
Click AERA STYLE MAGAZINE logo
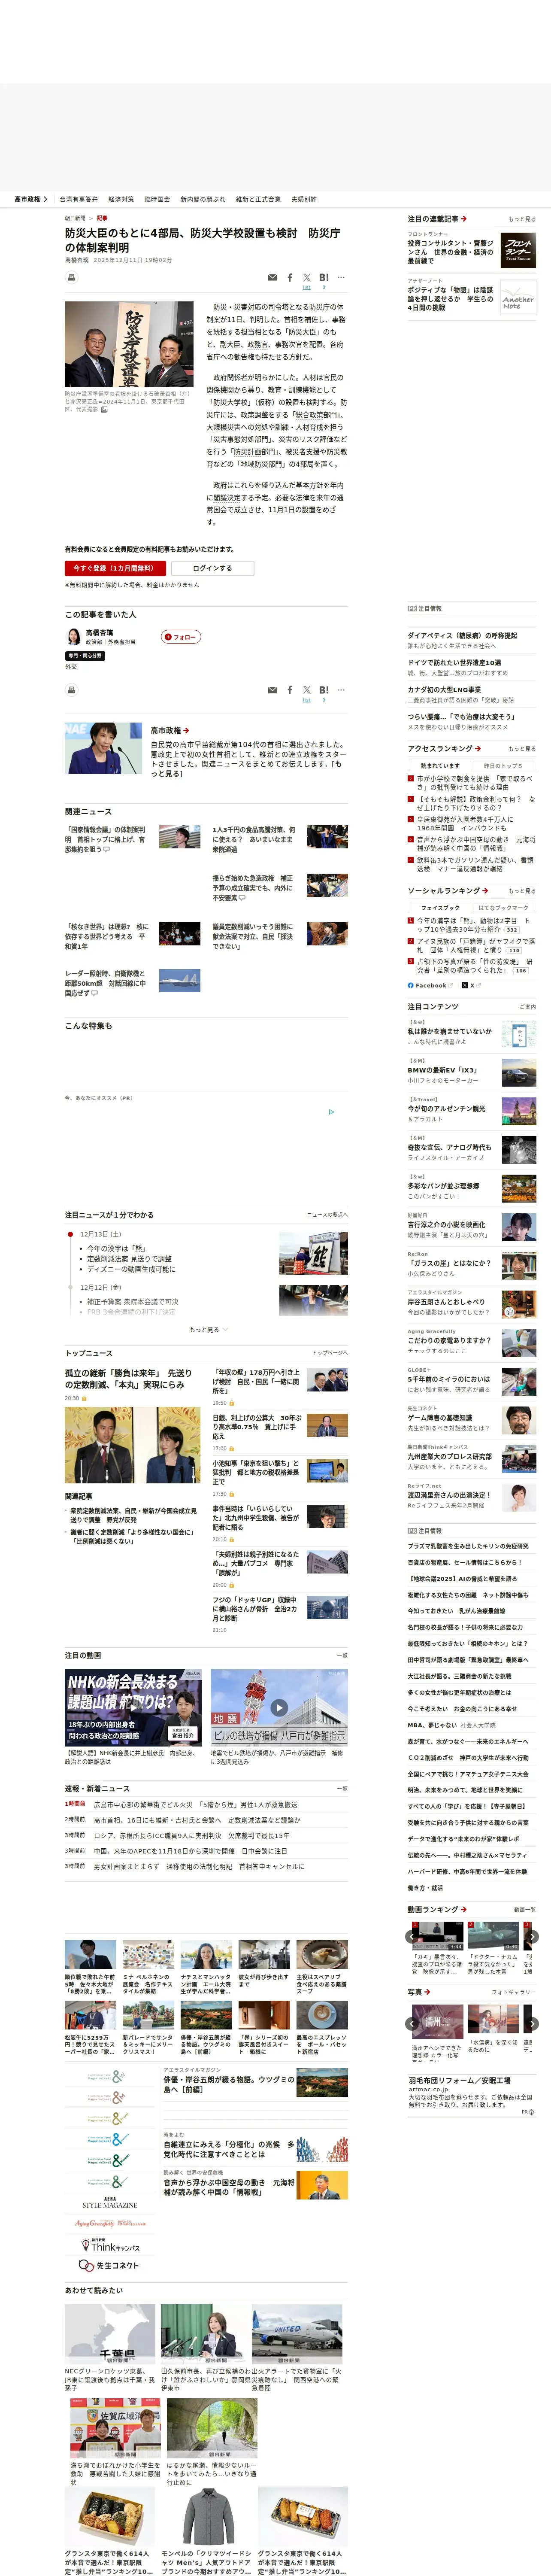pyautogui.click(x=110, y=2202)
